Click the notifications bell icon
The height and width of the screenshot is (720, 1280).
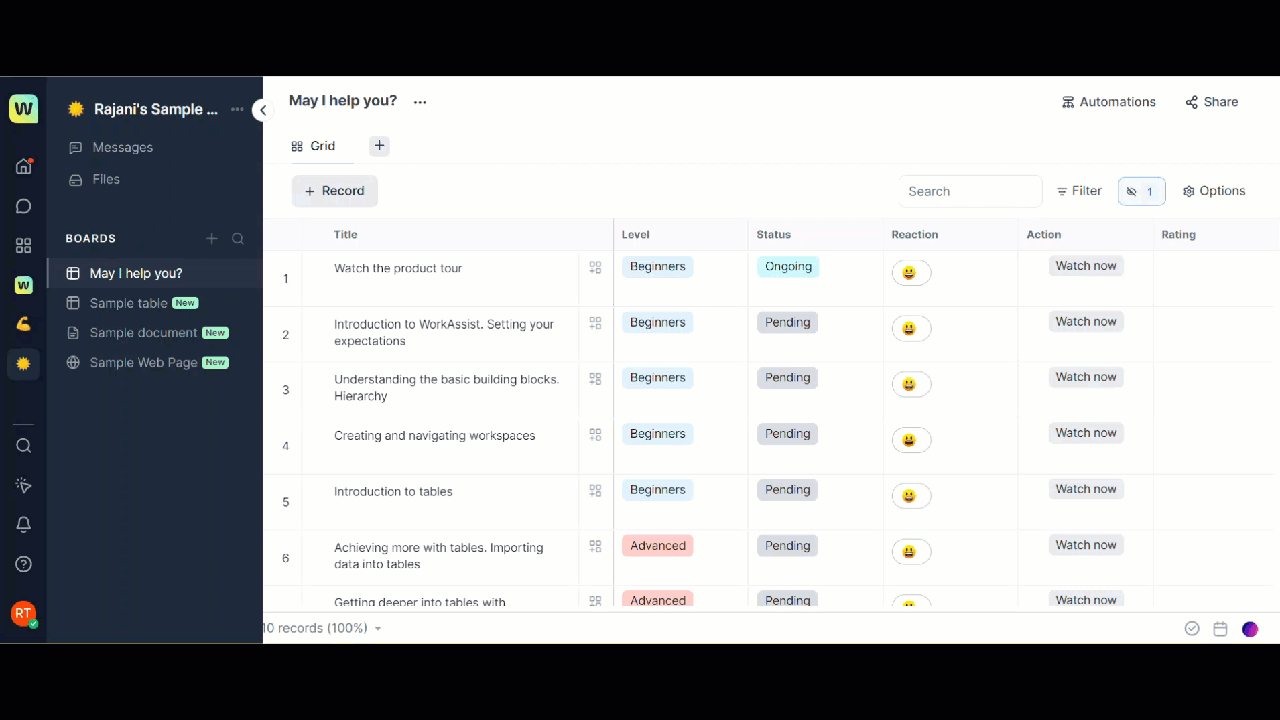coord(24,525)
